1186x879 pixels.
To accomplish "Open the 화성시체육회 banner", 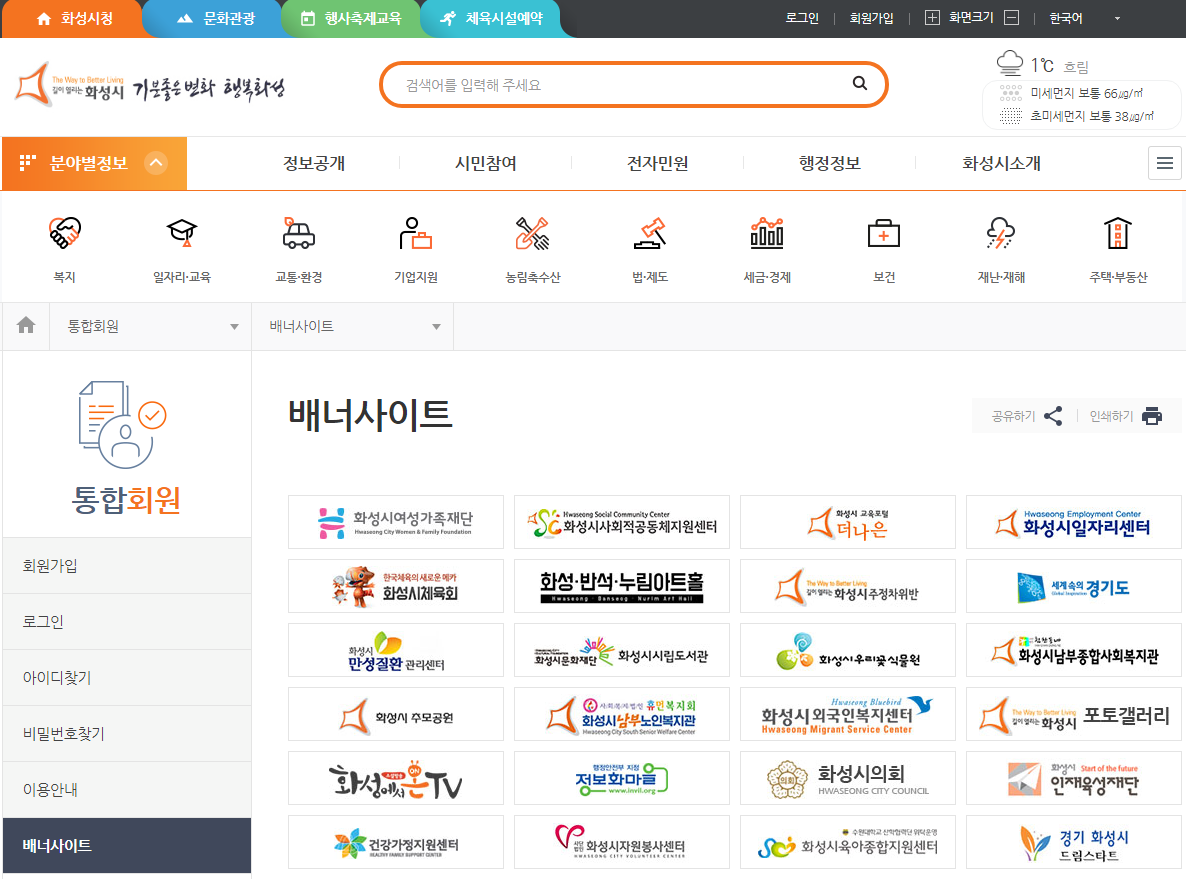I will pyautogui.click(x=396, y=586).
